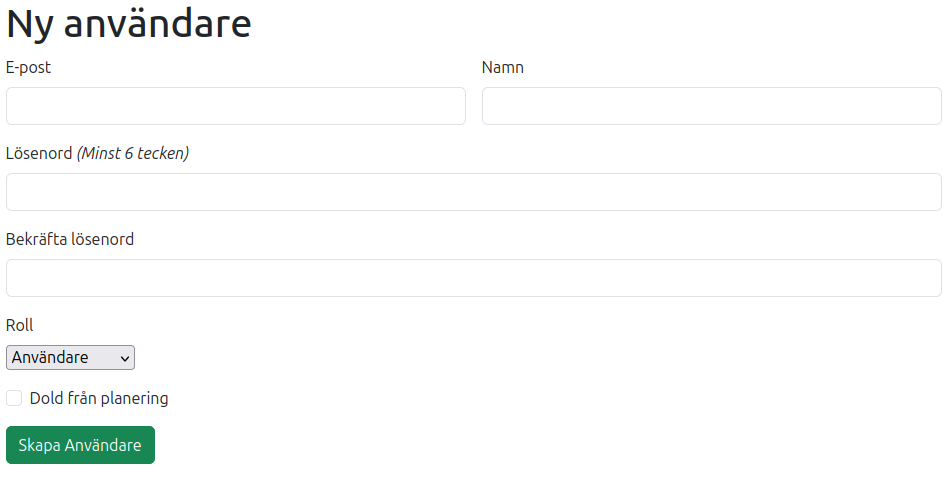Click the Namn label above its field
The height and width of the screenshot is (479, 947).
pos(502,68)
